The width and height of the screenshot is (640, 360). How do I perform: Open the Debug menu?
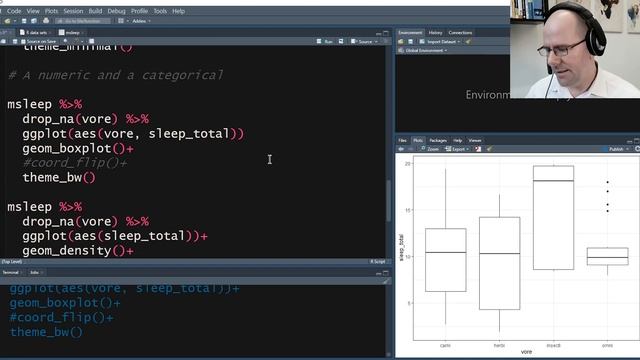117,11
